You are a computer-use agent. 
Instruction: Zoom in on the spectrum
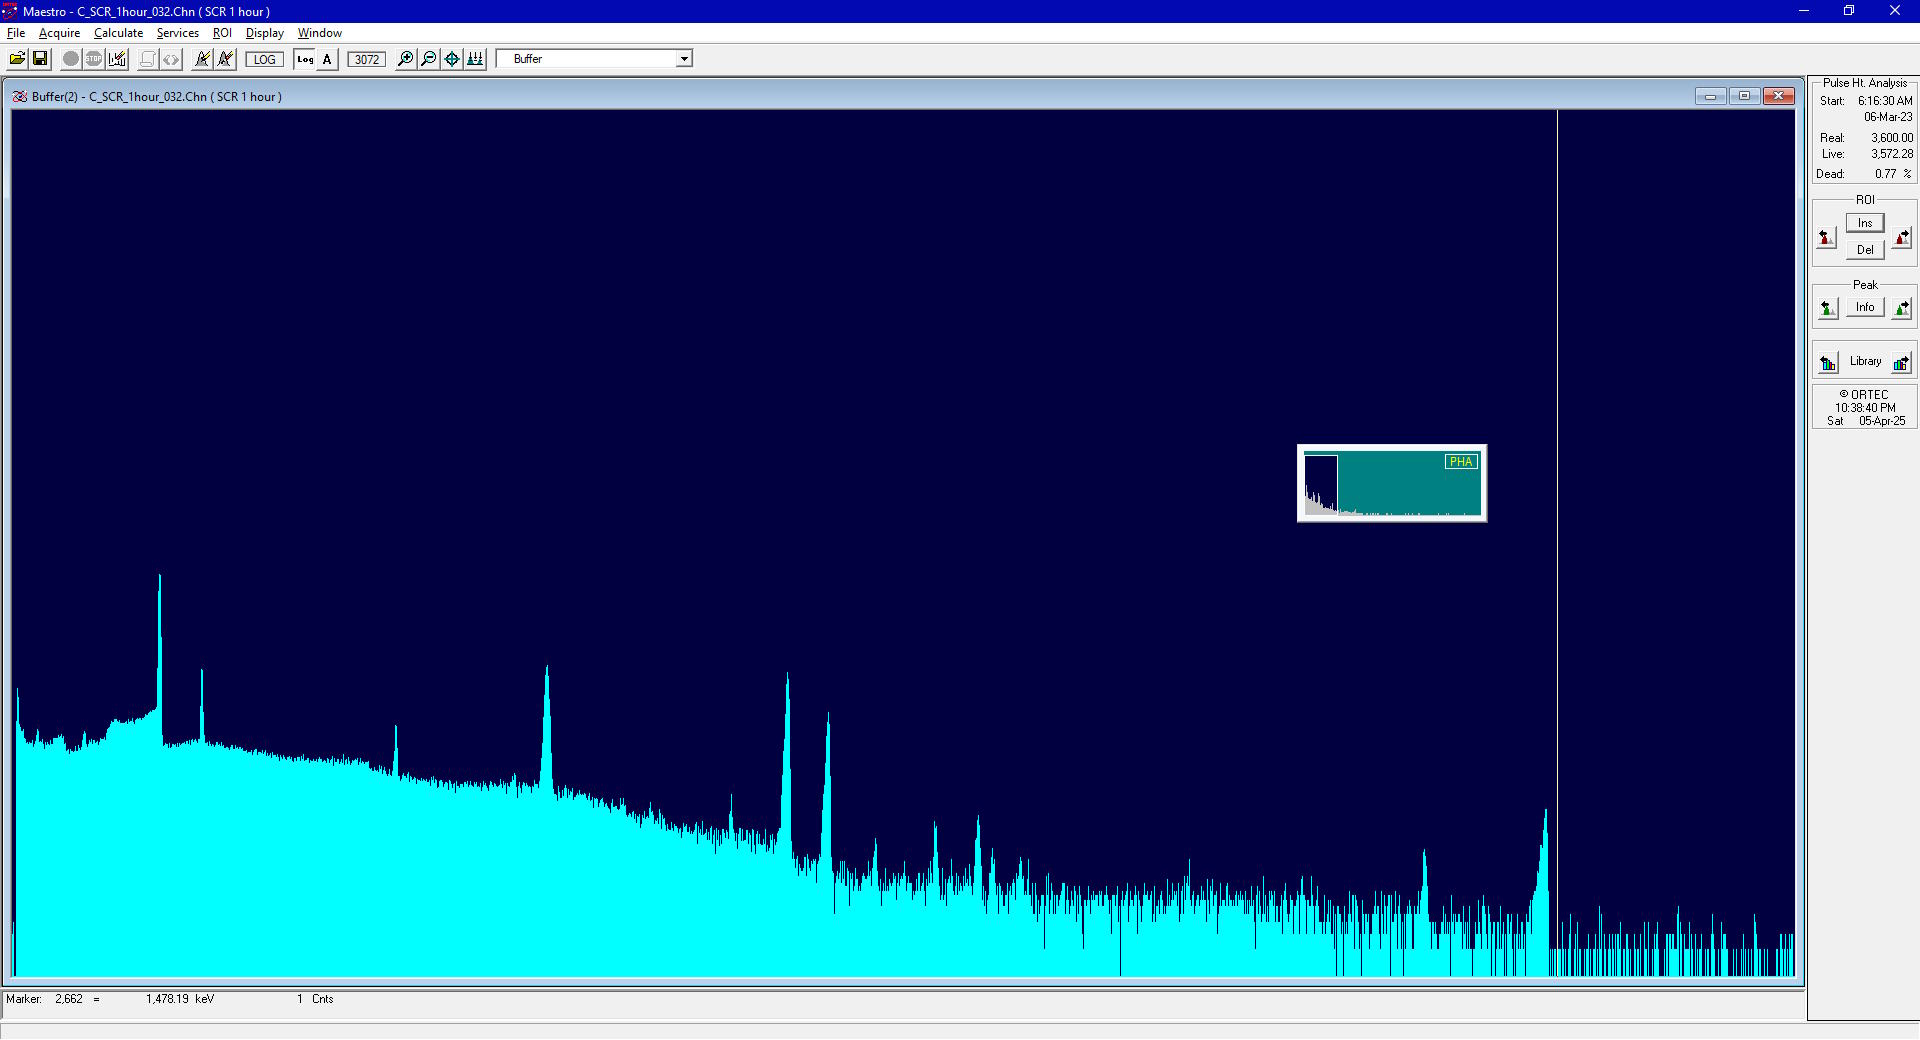click(x=404, y=59)
